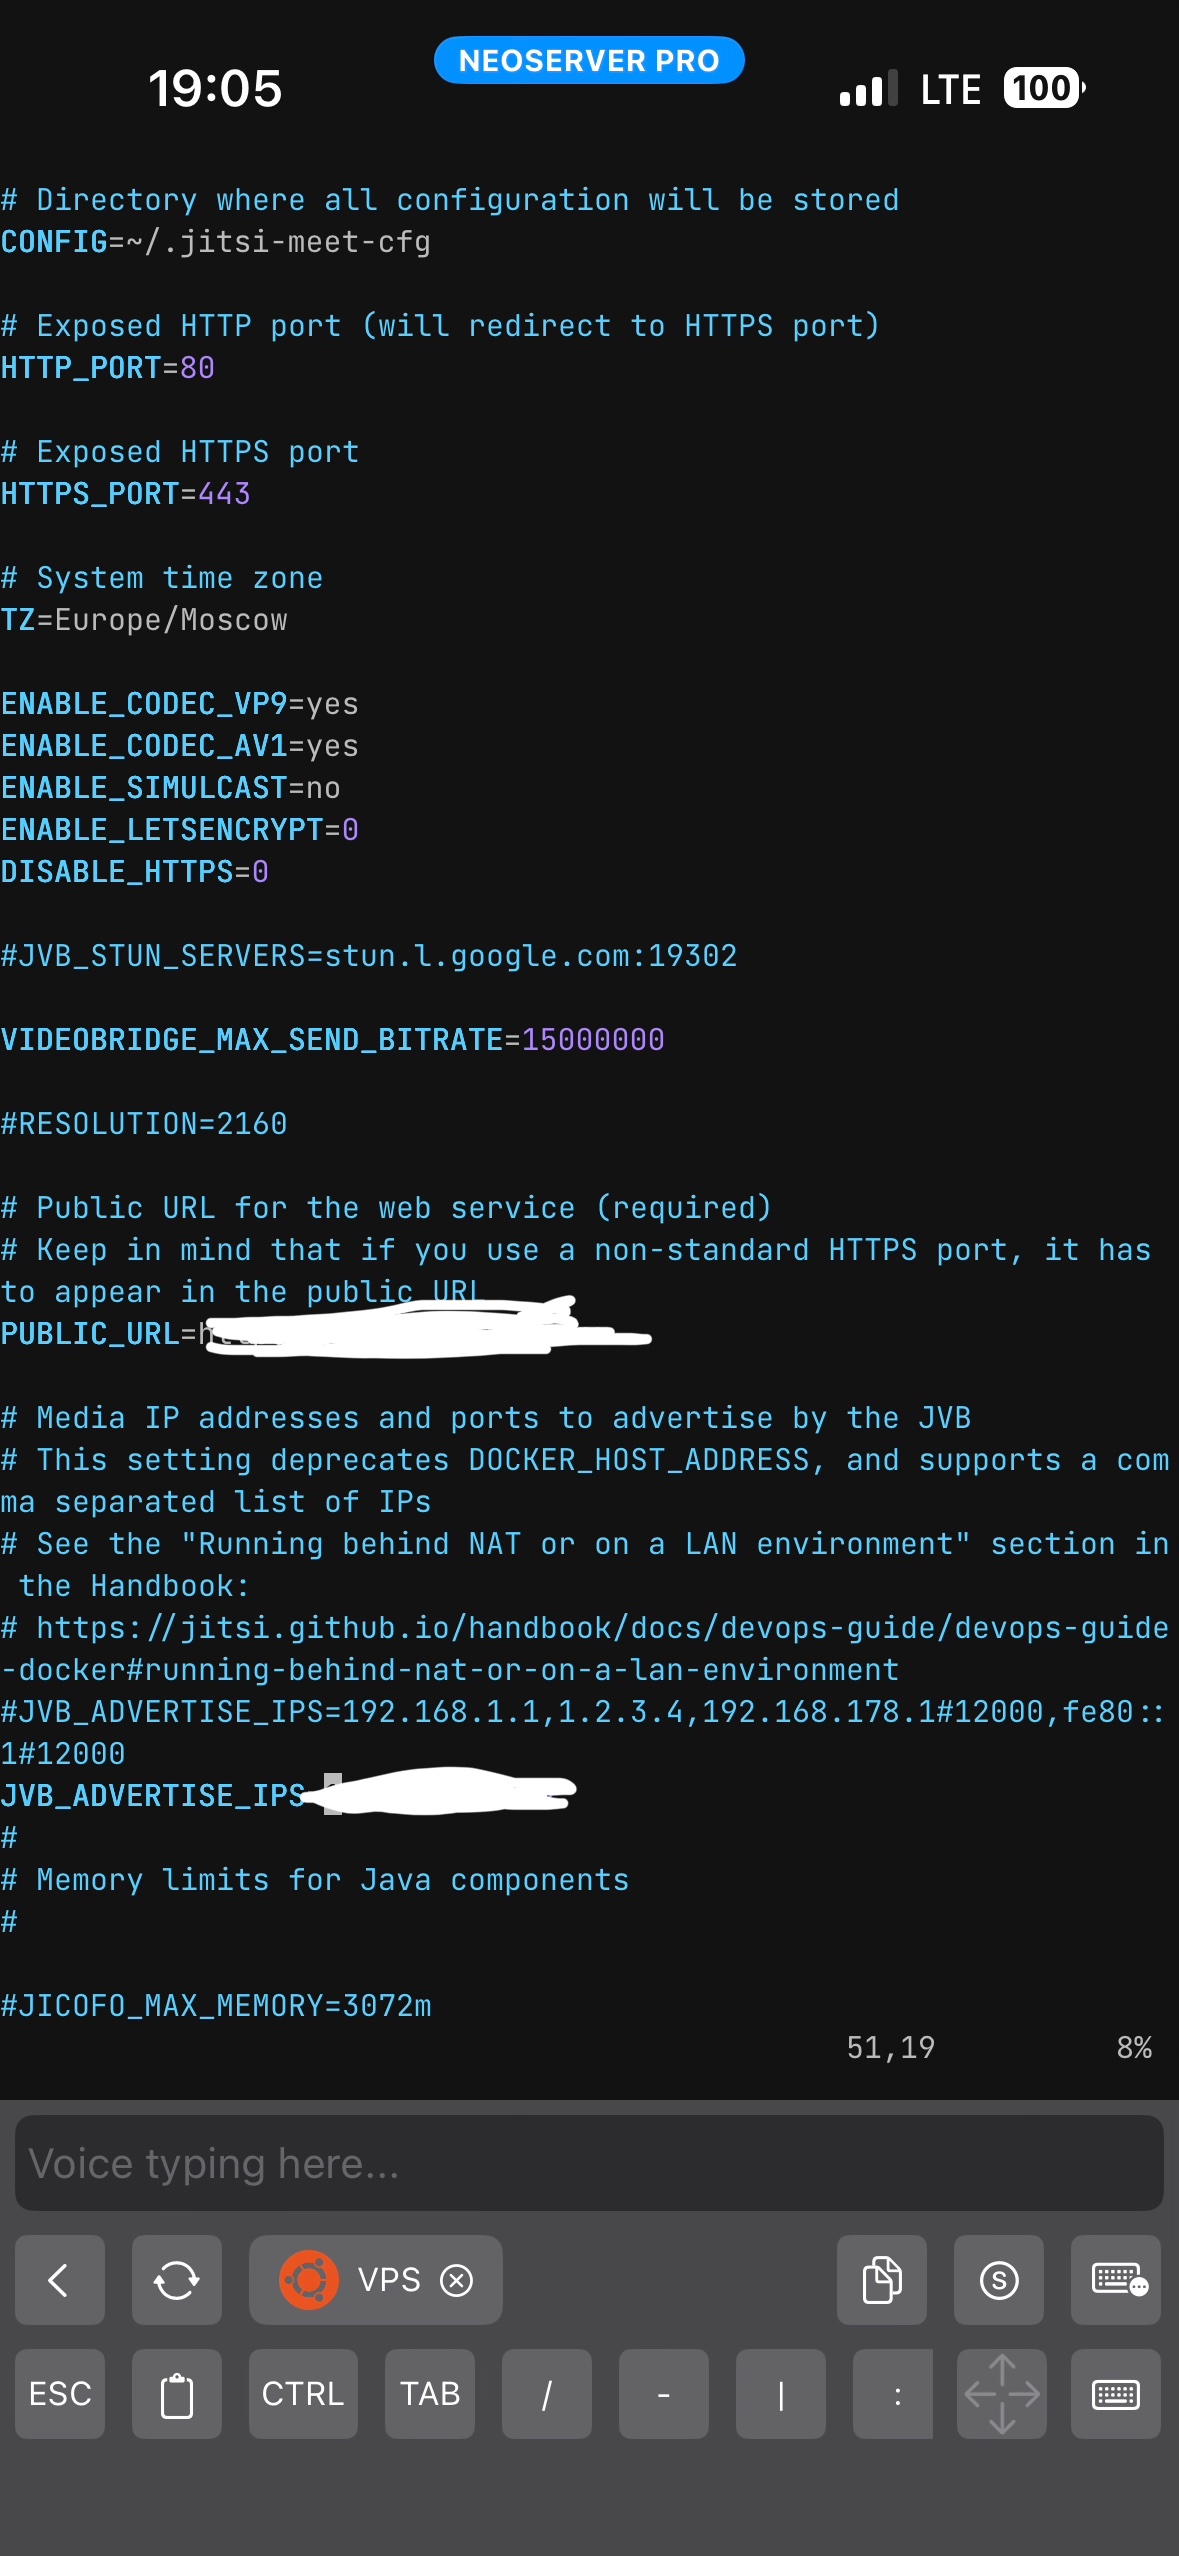Screen dimensions: 1179x2556
Task: Open the snippets S icon
Action: click(999, 2280)
